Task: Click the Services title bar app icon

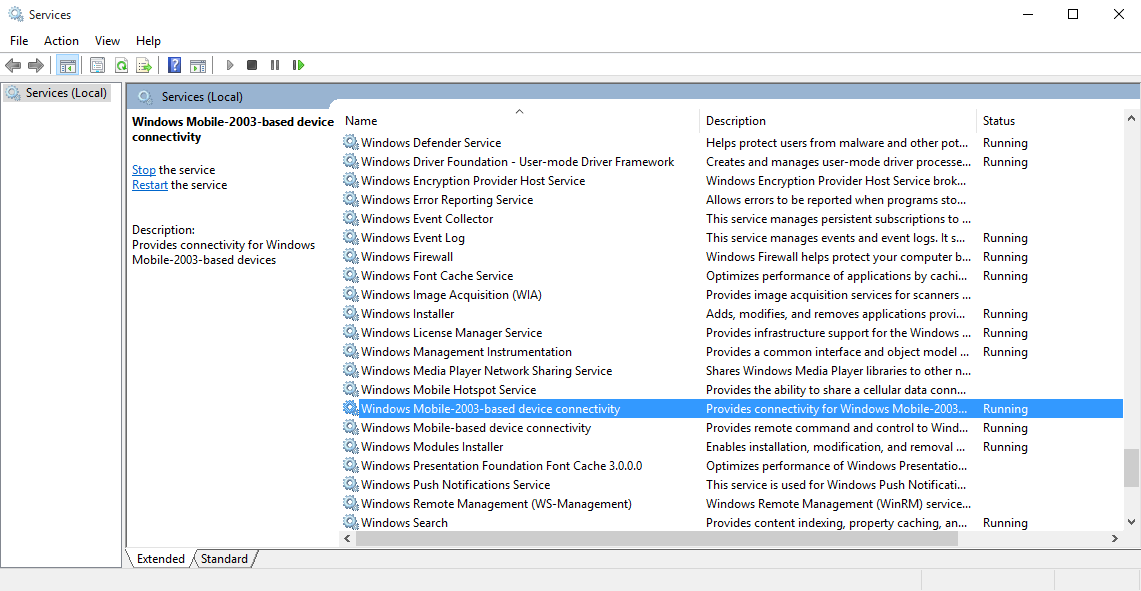Action: pyautogui.click(x=15, y=14)
